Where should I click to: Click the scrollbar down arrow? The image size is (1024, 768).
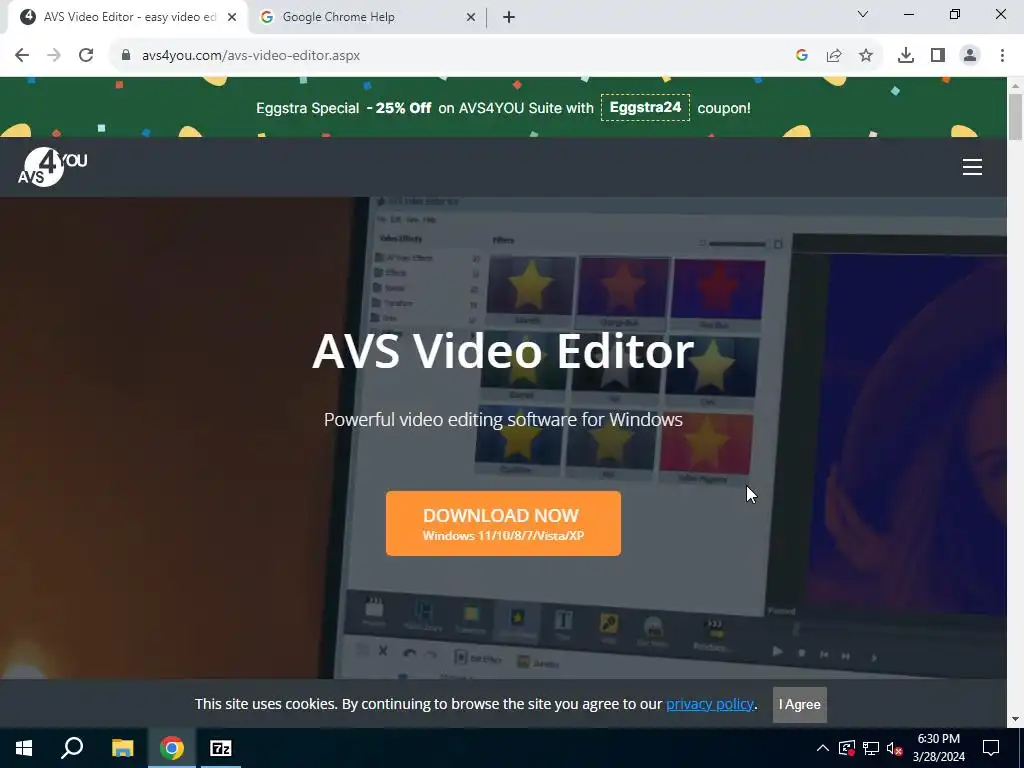pyautogui.click(x=1016, y=720)
